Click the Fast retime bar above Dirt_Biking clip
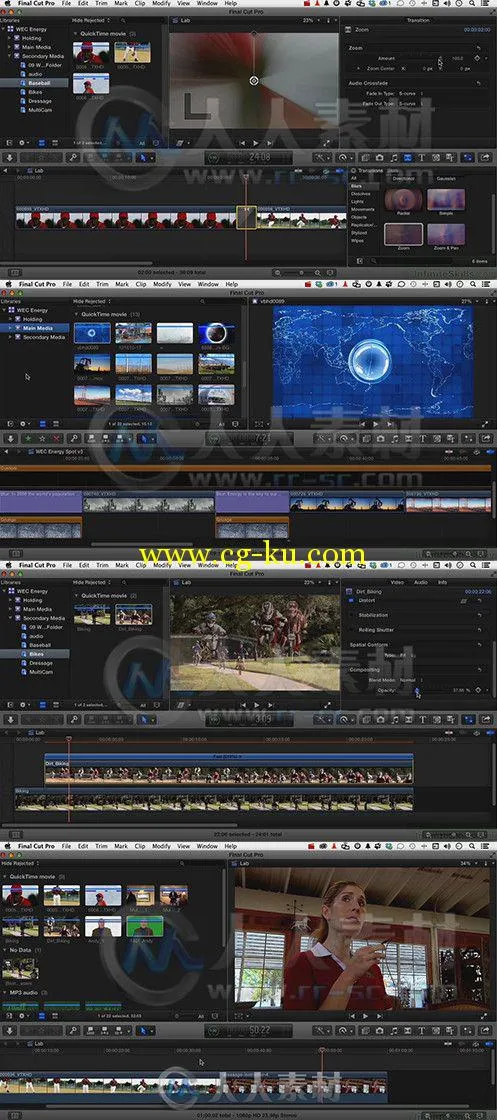The width and height of the screenshot is (497, 1120). [229, 756]
